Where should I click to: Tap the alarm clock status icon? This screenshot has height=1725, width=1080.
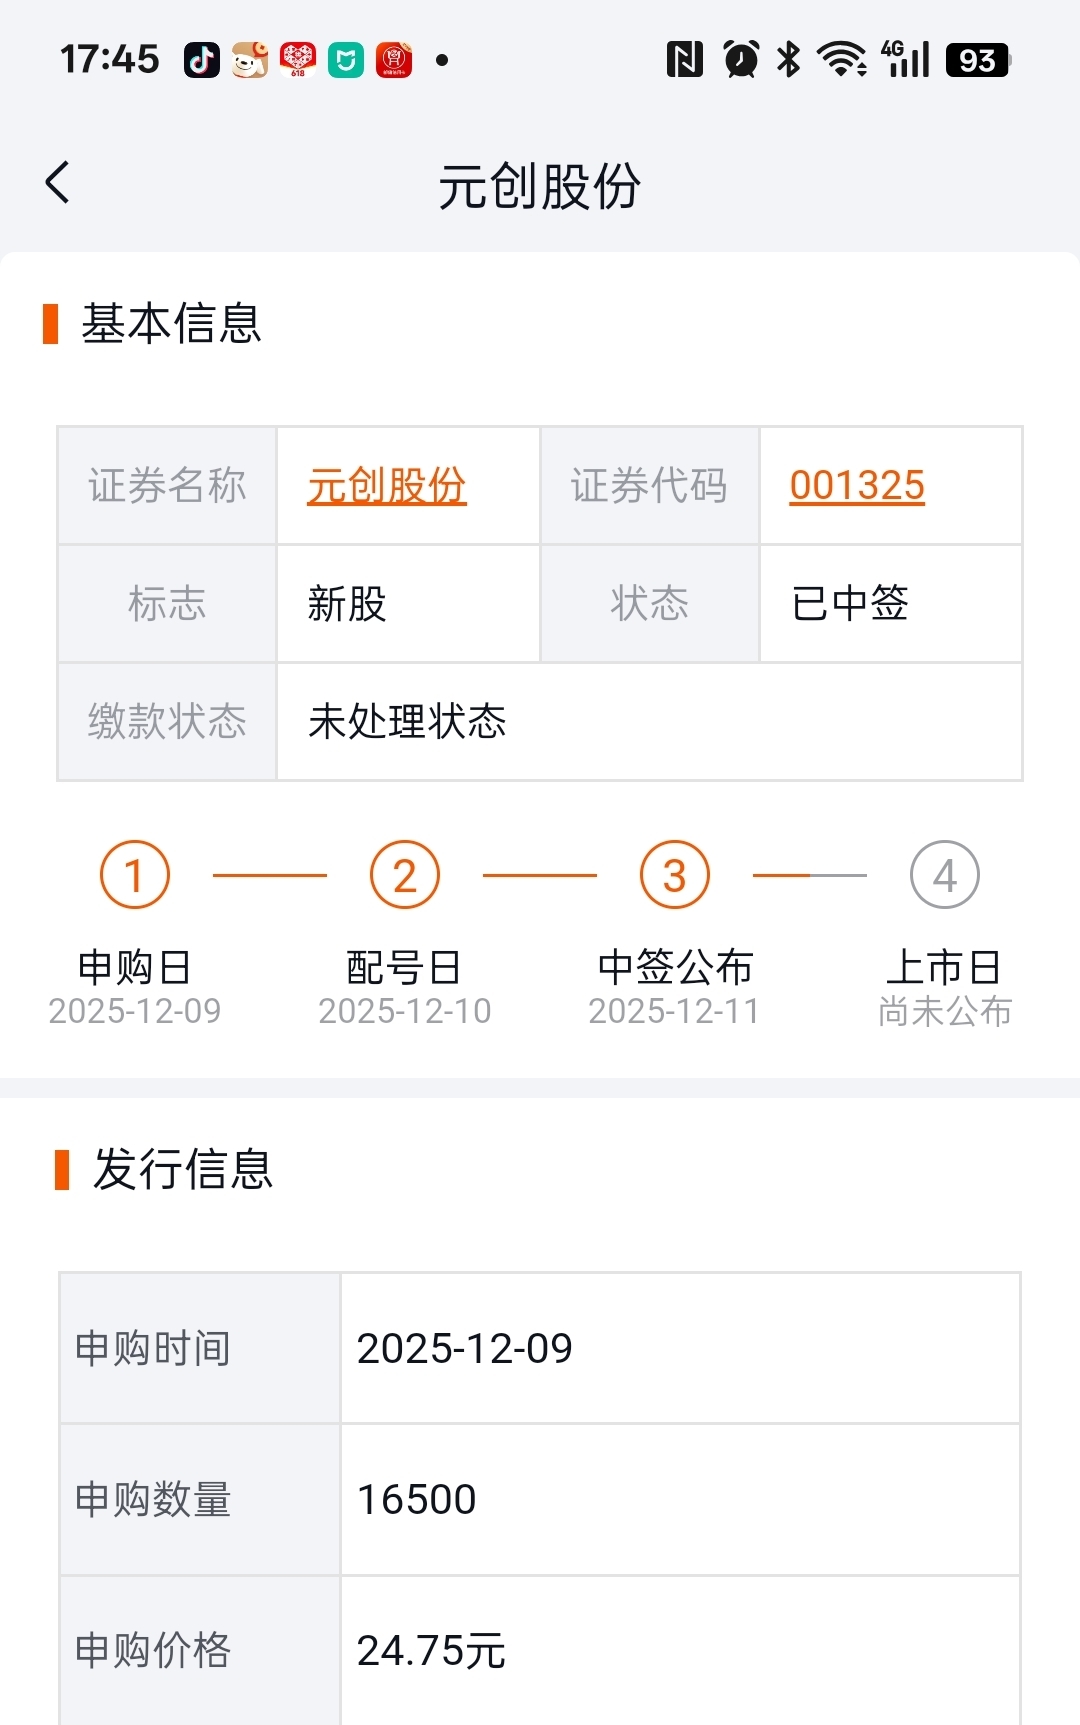pos(741,60)
